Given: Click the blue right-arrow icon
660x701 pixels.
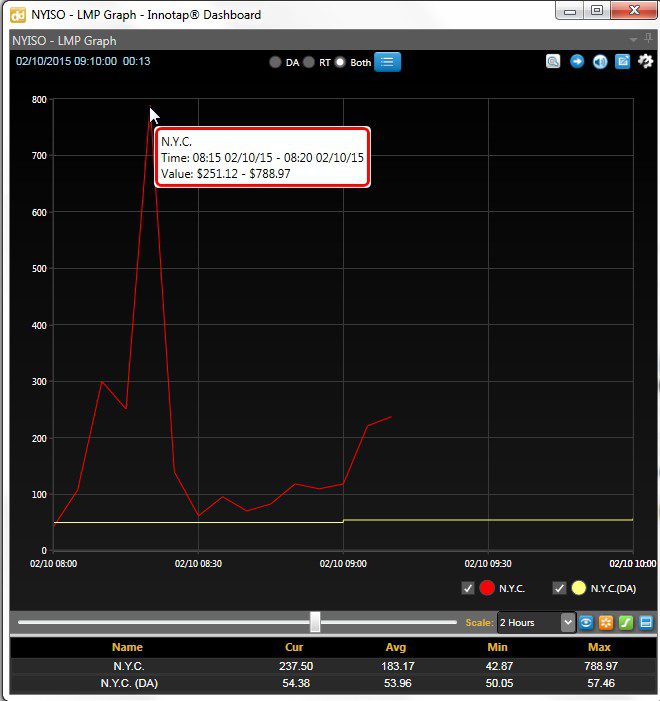Looking at the screenshot, I should [x=577, y=62].
